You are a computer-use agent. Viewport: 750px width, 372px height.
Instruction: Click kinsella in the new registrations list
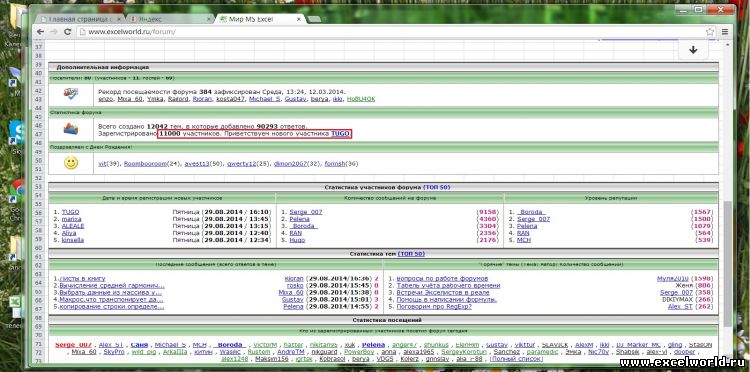pos(73,240)
